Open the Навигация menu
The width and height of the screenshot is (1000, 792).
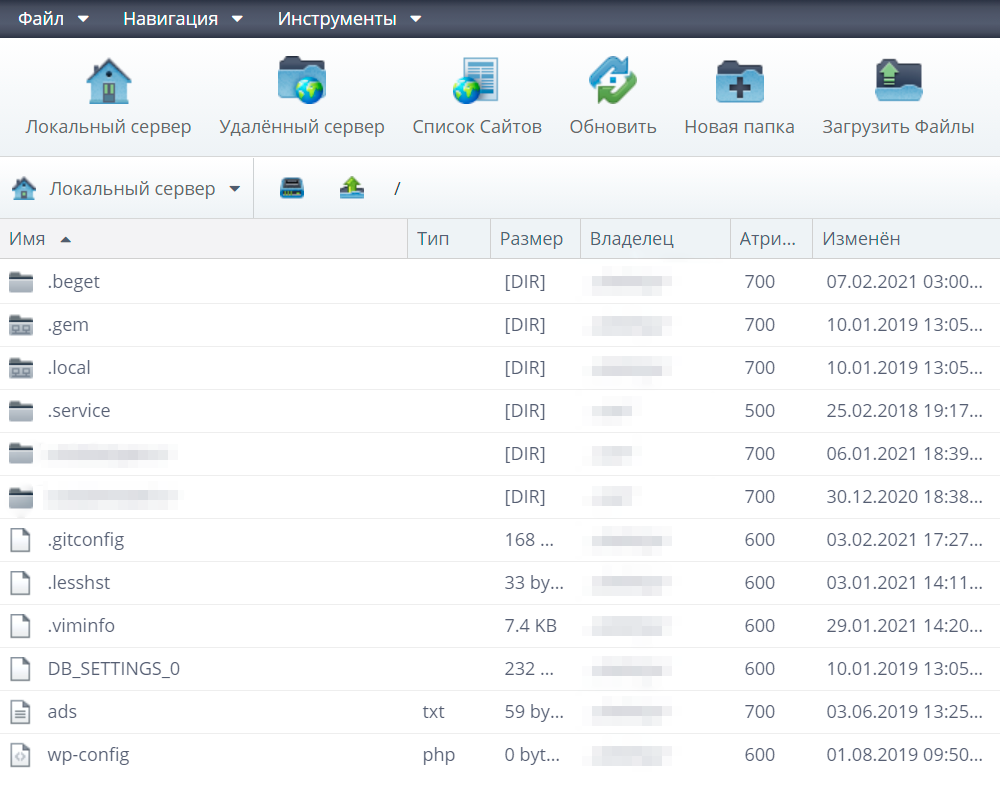(x=183, y=19)
